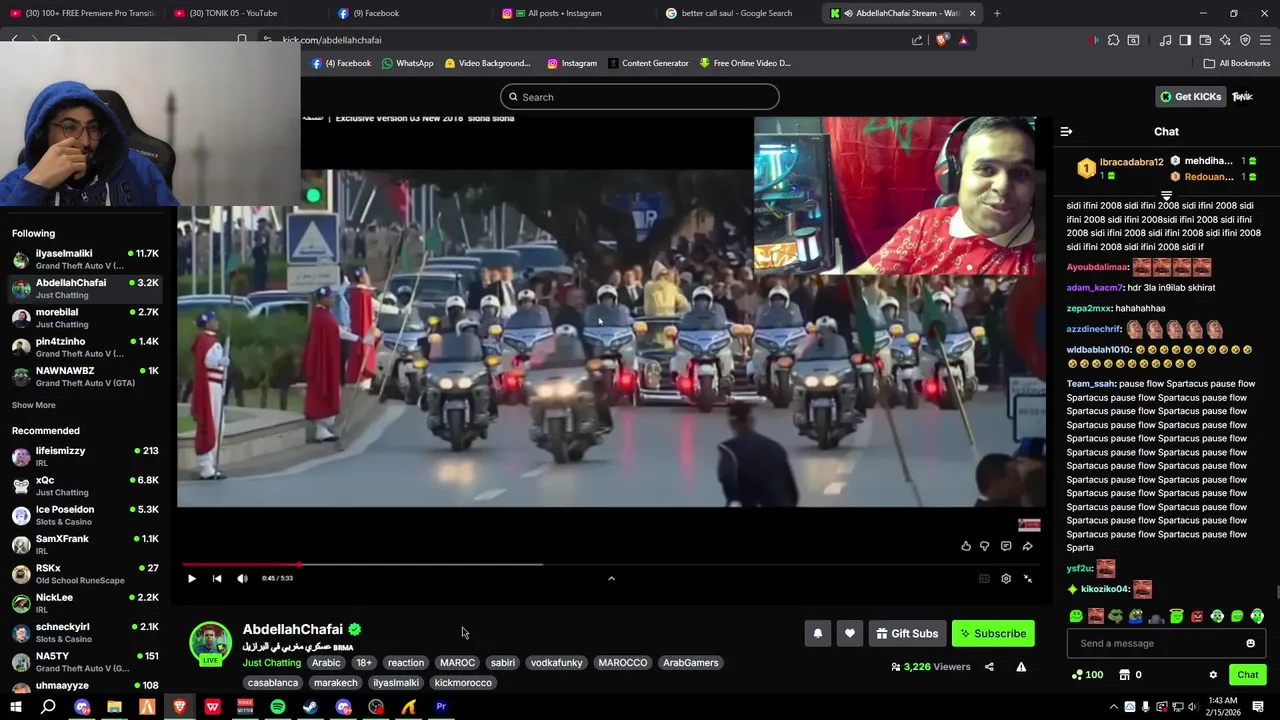Open the All Bookmarks folder
Viewport: 1280px width, 720px height.
(x=1236, y=63)
